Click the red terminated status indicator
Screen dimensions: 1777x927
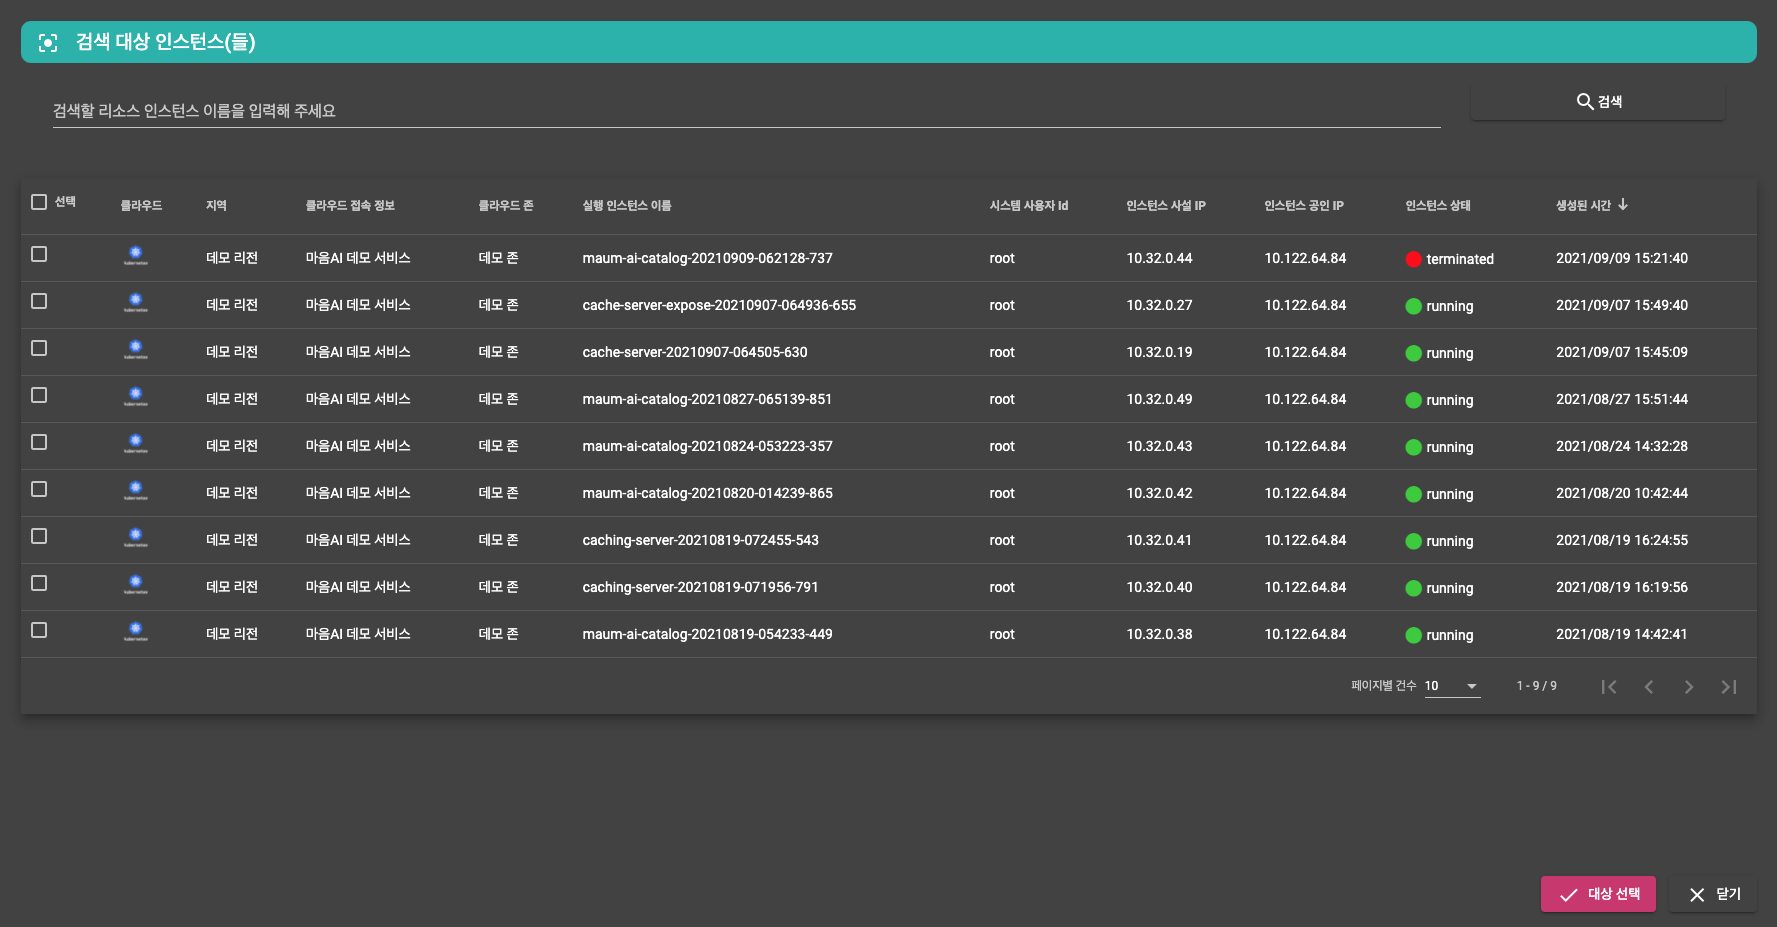[1413, 259]
